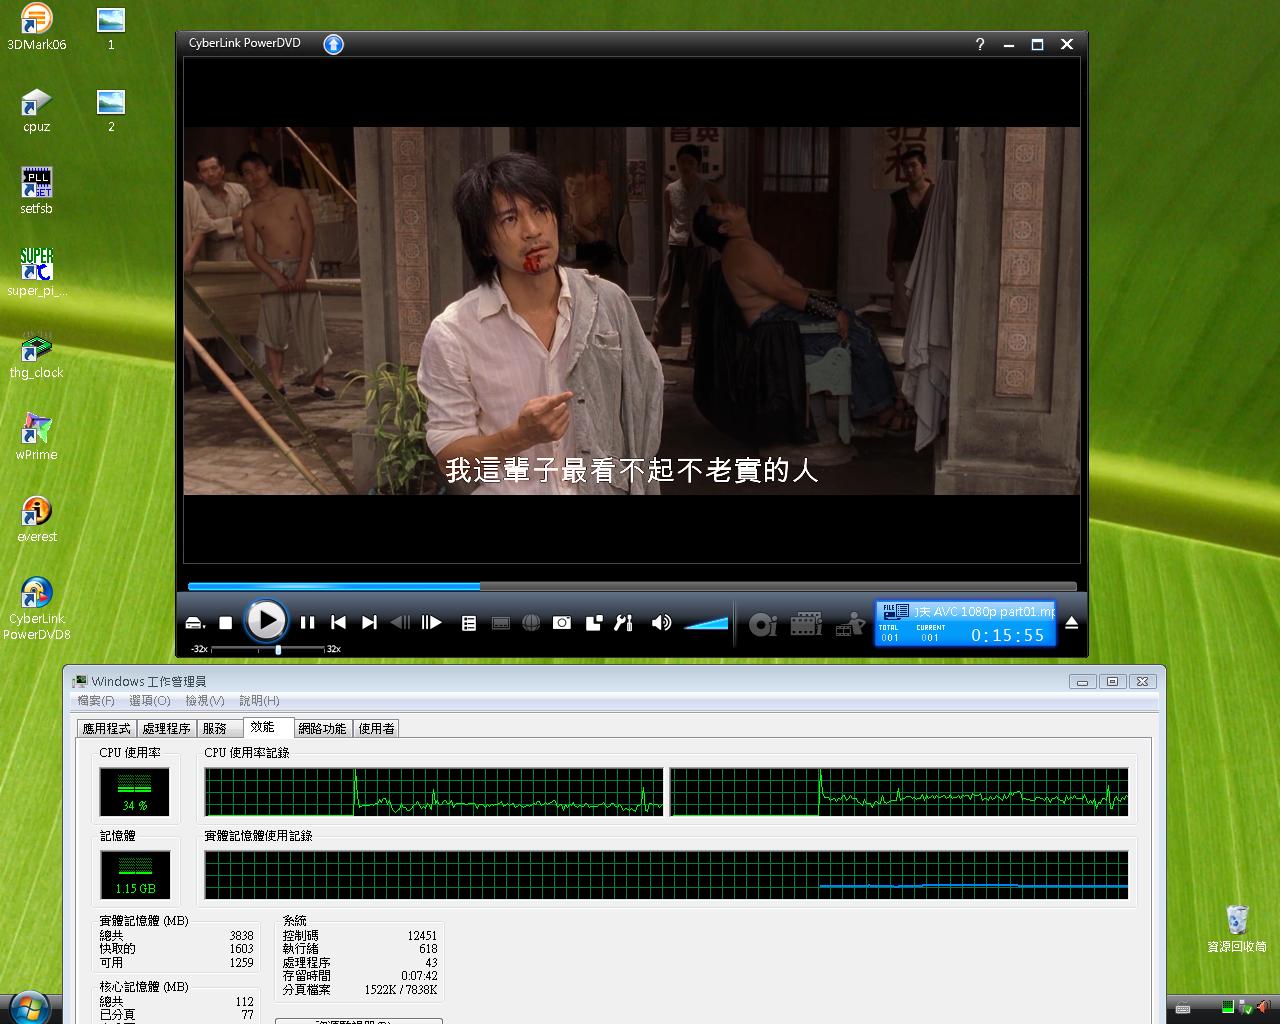
Task: Click the blue upgrade arrow in title bar
Action: pos(333,44)
